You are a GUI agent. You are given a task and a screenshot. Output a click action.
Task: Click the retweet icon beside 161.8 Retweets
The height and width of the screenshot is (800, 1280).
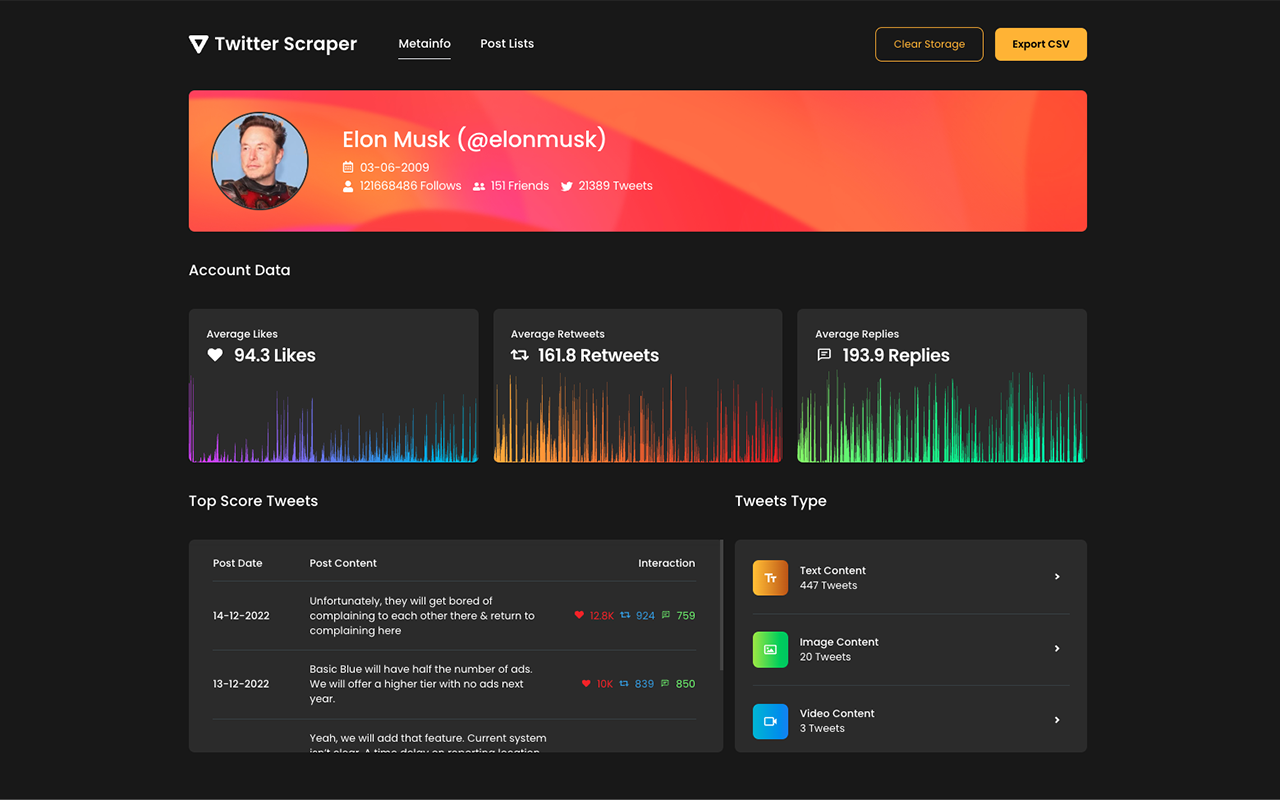coord(519,355)
